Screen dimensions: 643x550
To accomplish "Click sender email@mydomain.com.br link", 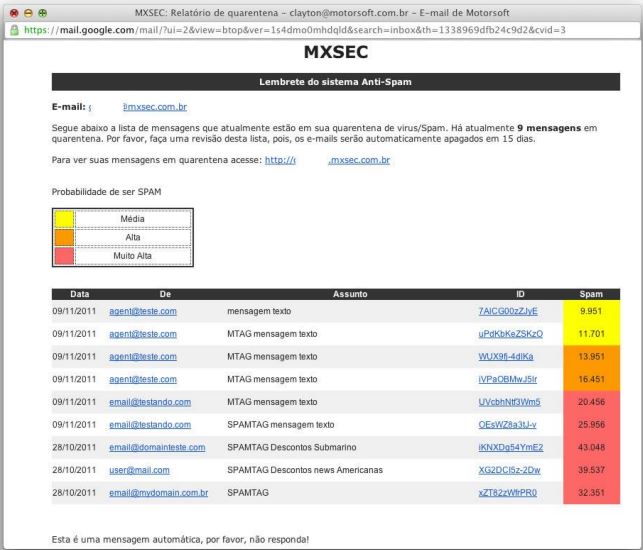I will coord(159,492).
